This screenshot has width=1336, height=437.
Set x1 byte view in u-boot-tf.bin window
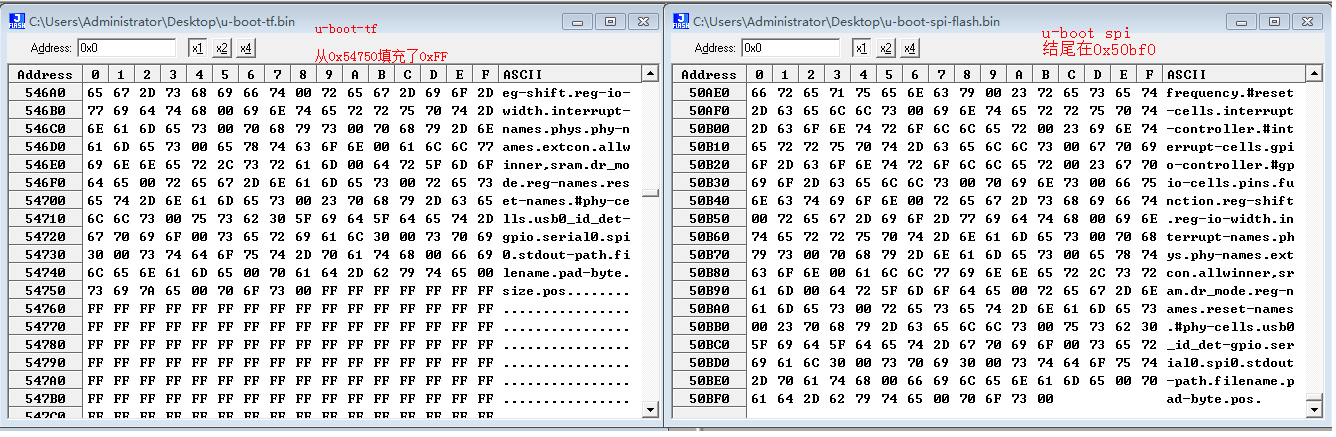[197, 48]
